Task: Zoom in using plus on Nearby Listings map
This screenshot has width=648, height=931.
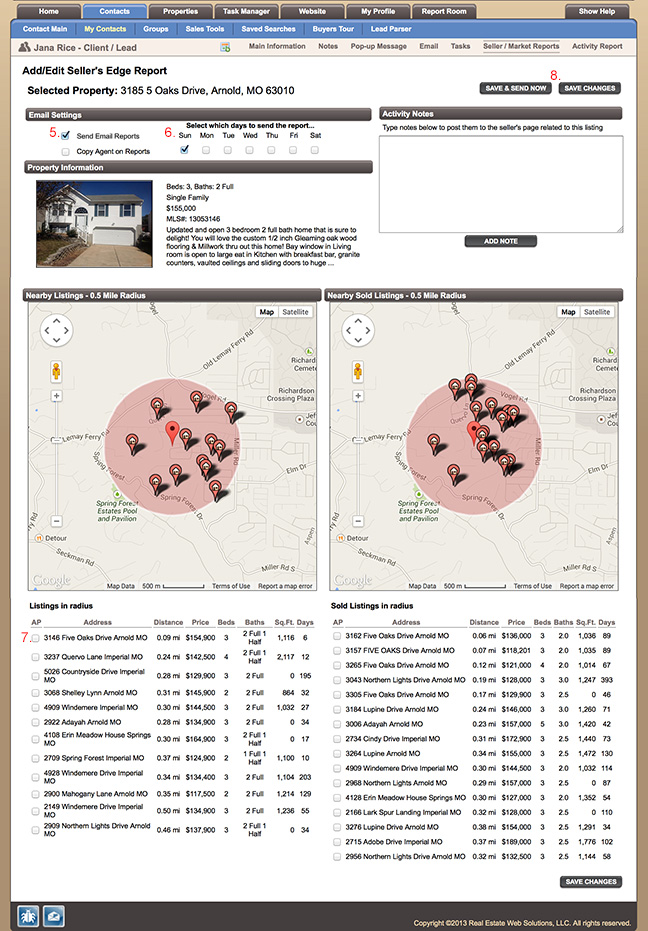Action: click(x=56, y=396)
